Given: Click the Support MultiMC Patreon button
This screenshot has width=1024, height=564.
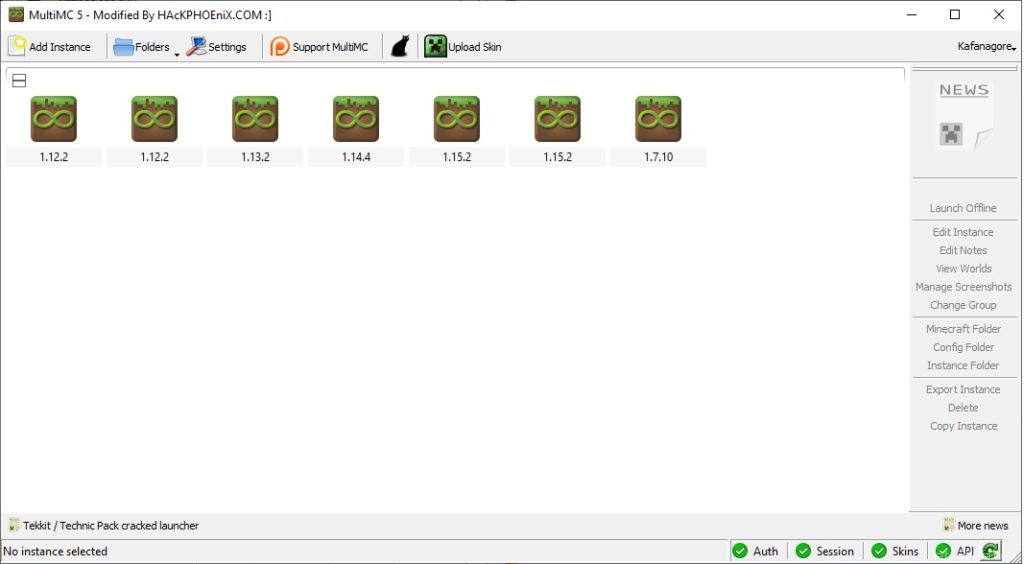Looking at the screenshot, I should [x=319, y=47].
